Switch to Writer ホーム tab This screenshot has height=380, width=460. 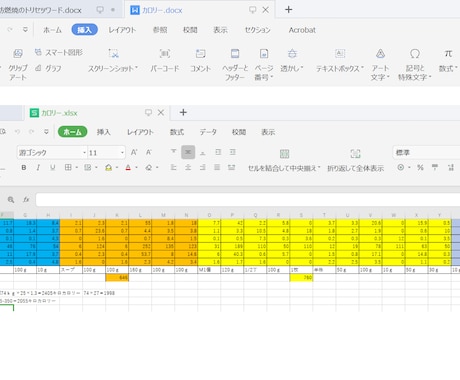tap(52, 30)
